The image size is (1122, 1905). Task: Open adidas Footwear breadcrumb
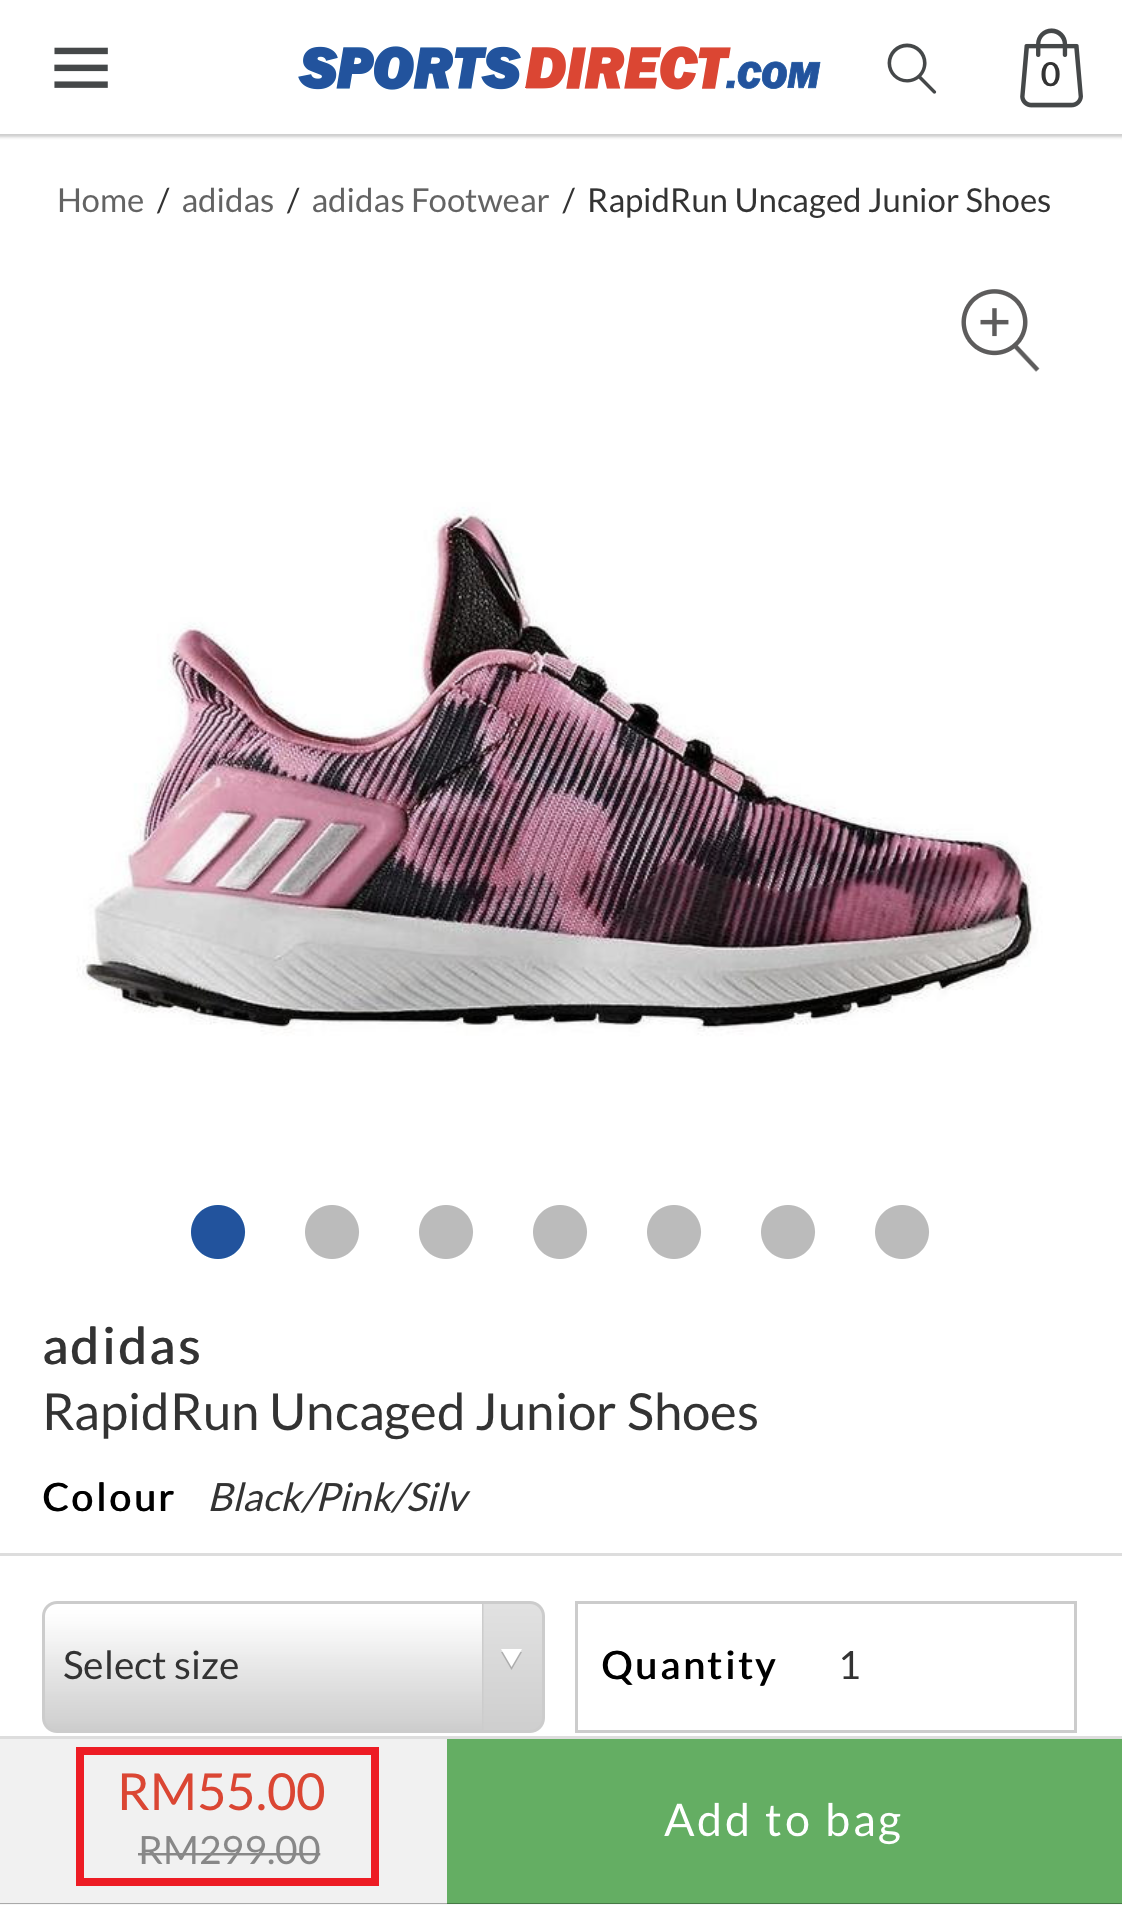click(430, 200)
